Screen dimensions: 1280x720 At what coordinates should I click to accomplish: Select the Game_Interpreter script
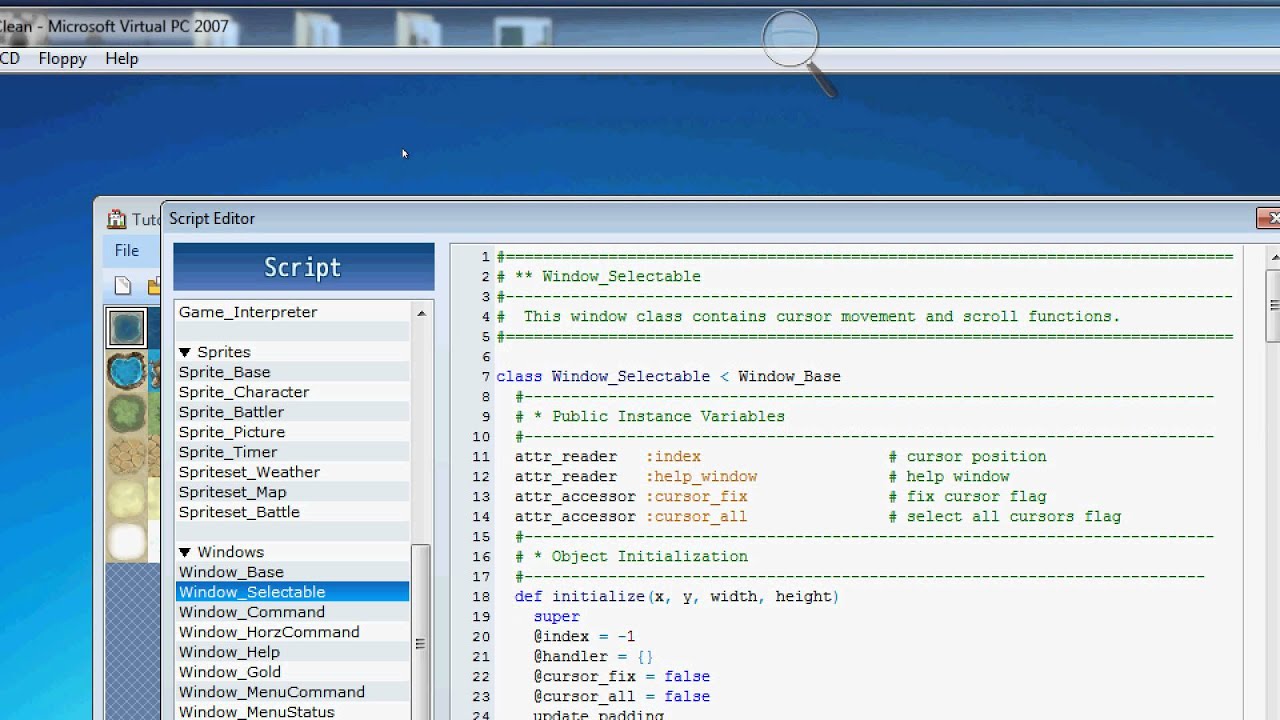pyautogui.click(x=294, y=312)
